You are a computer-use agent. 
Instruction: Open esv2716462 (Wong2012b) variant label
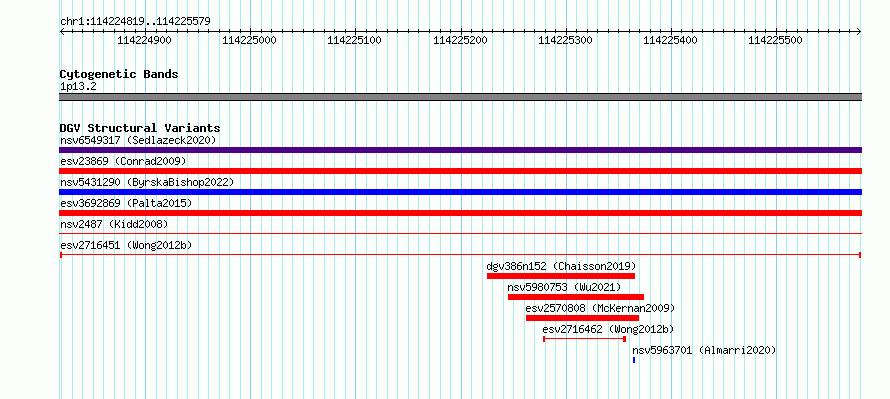(608, 329)
